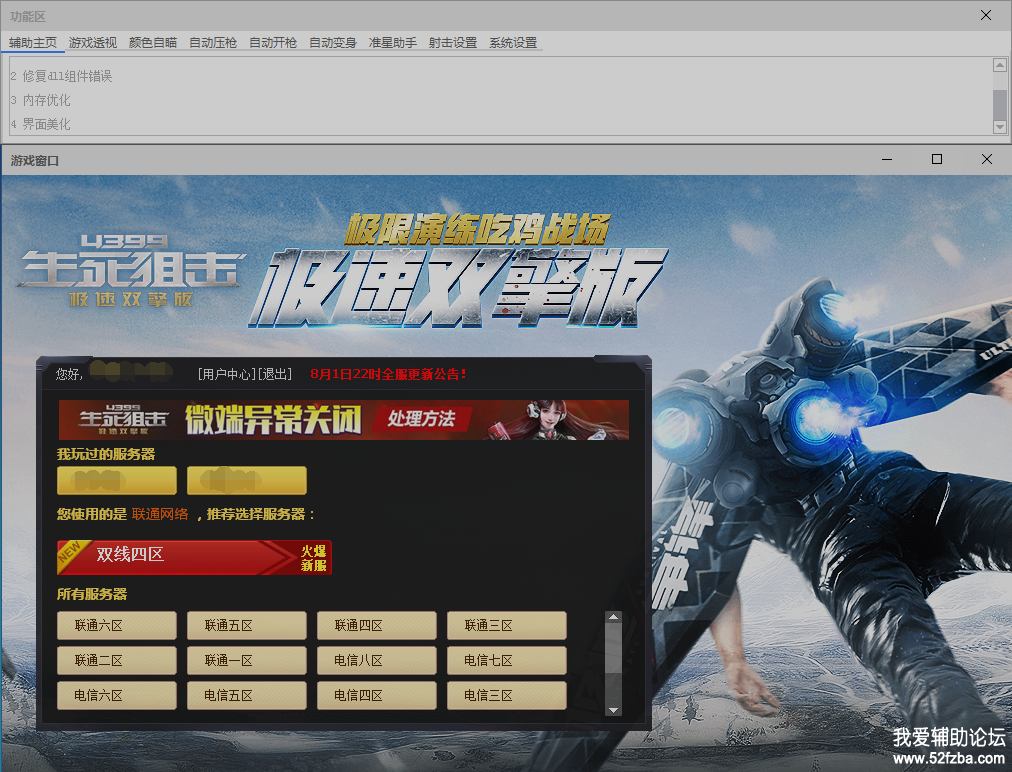Switch to the 辅助主页 tab

pyautogui.click(x=33, y=43)
